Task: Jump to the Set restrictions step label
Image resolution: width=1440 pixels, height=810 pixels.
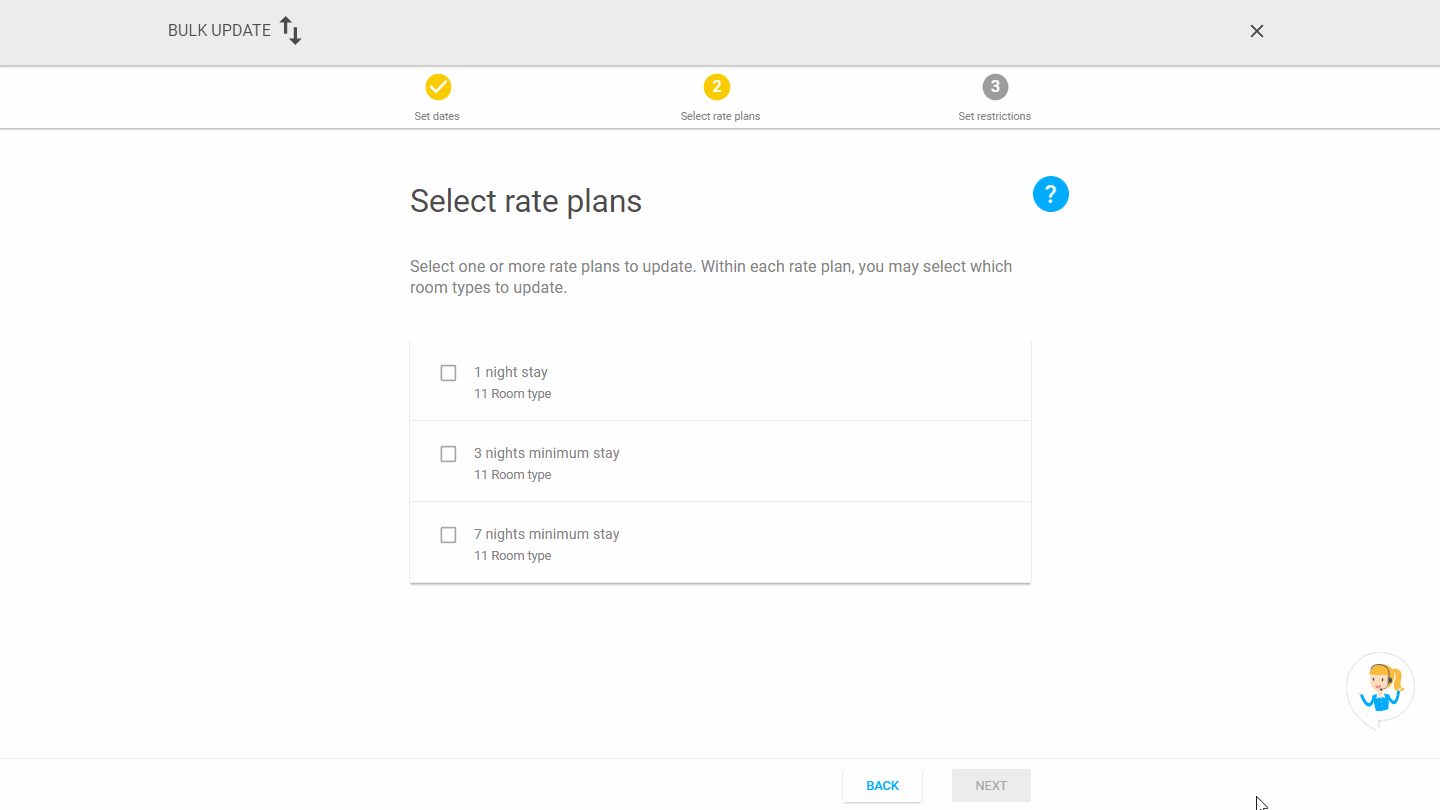Action: (x=994, y=116)
